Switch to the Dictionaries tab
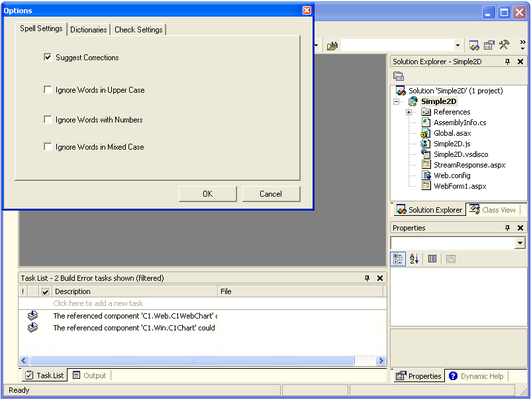This screenshot has width=531, height=400. tap(88, 29)
